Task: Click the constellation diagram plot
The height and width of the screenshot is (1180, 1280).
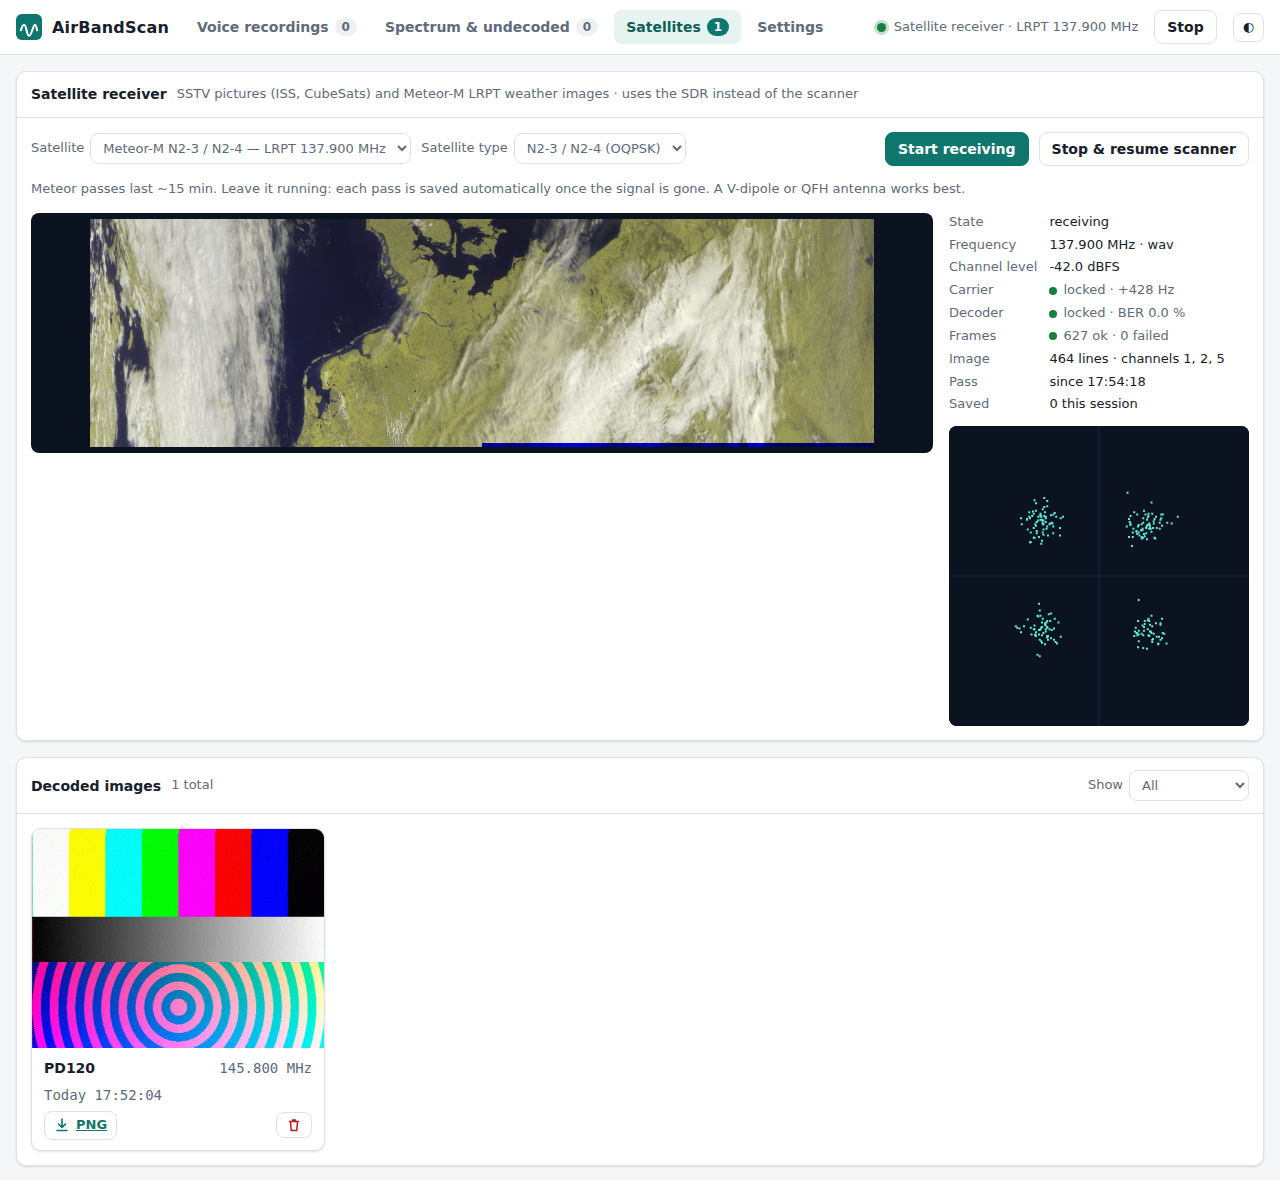Action: pos(1099,576)
